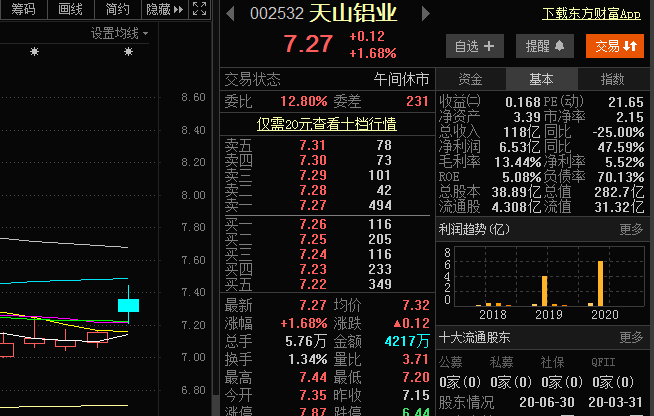Open the orange 交易 trade button

point(615,46)
